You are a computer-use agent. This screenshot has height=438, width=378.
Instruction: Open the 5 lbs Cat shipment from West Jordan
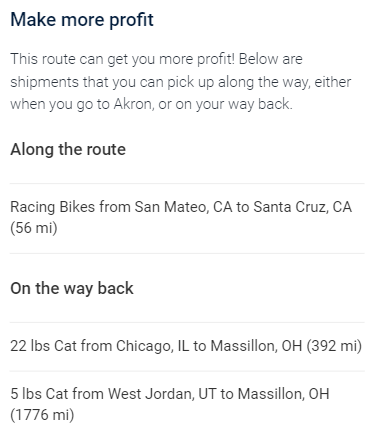click(x=187, y=404)
